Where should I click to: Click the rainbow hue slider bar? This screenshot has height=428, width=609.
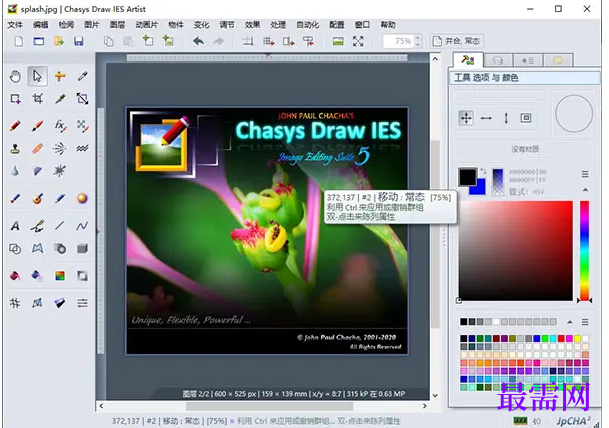[x=585, y=251]
